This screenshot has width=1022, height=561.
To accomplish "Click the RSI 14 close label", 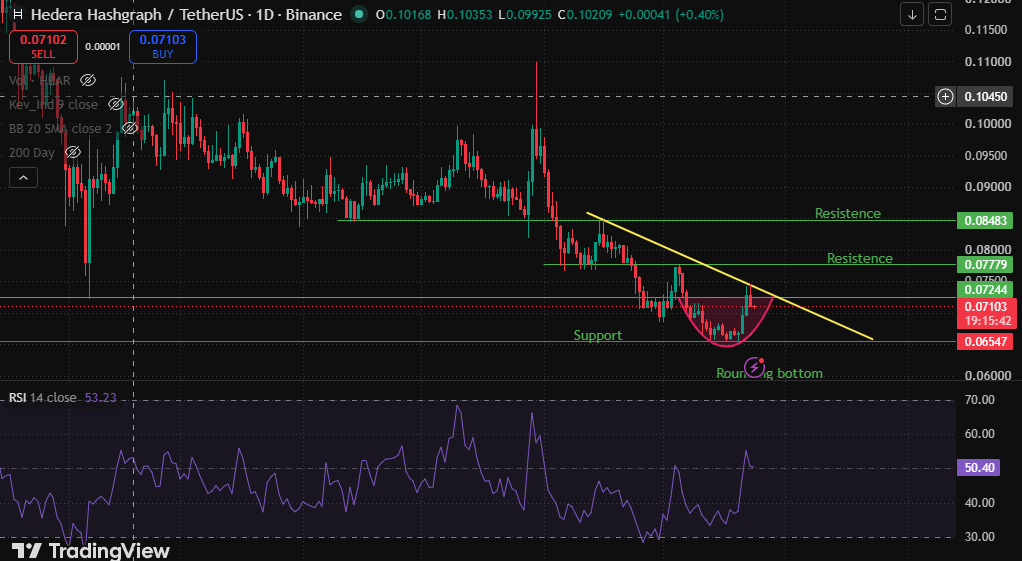I will coord(42,397).
